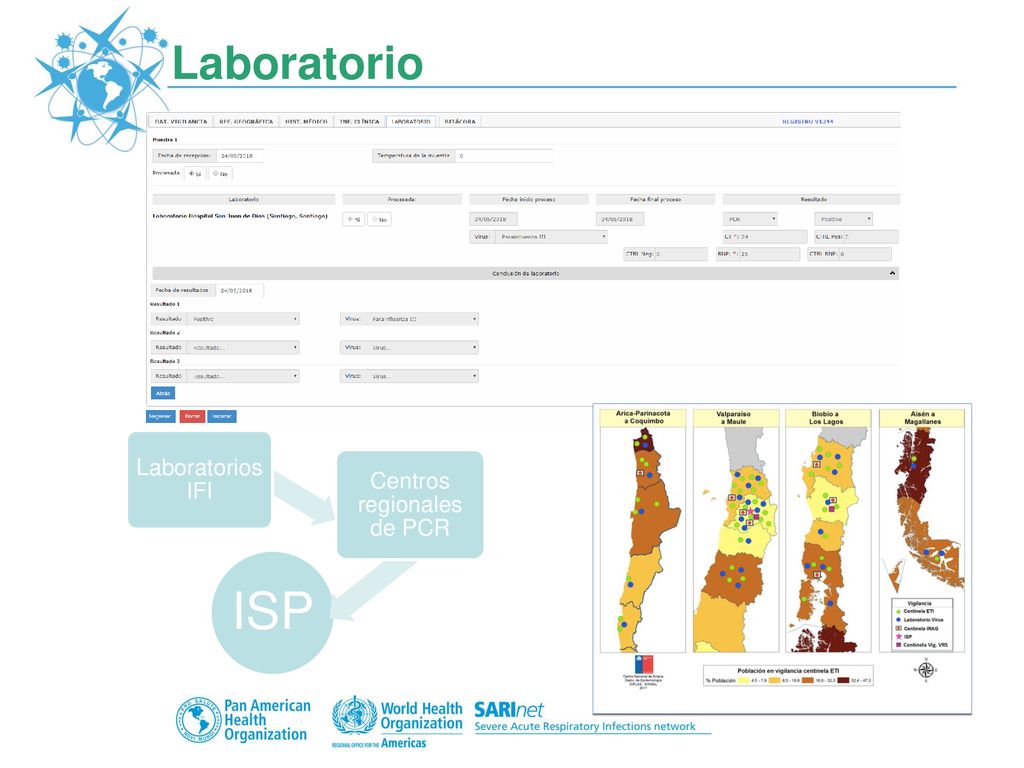Click the green Centinela ETI legend dot

[899, 611]
